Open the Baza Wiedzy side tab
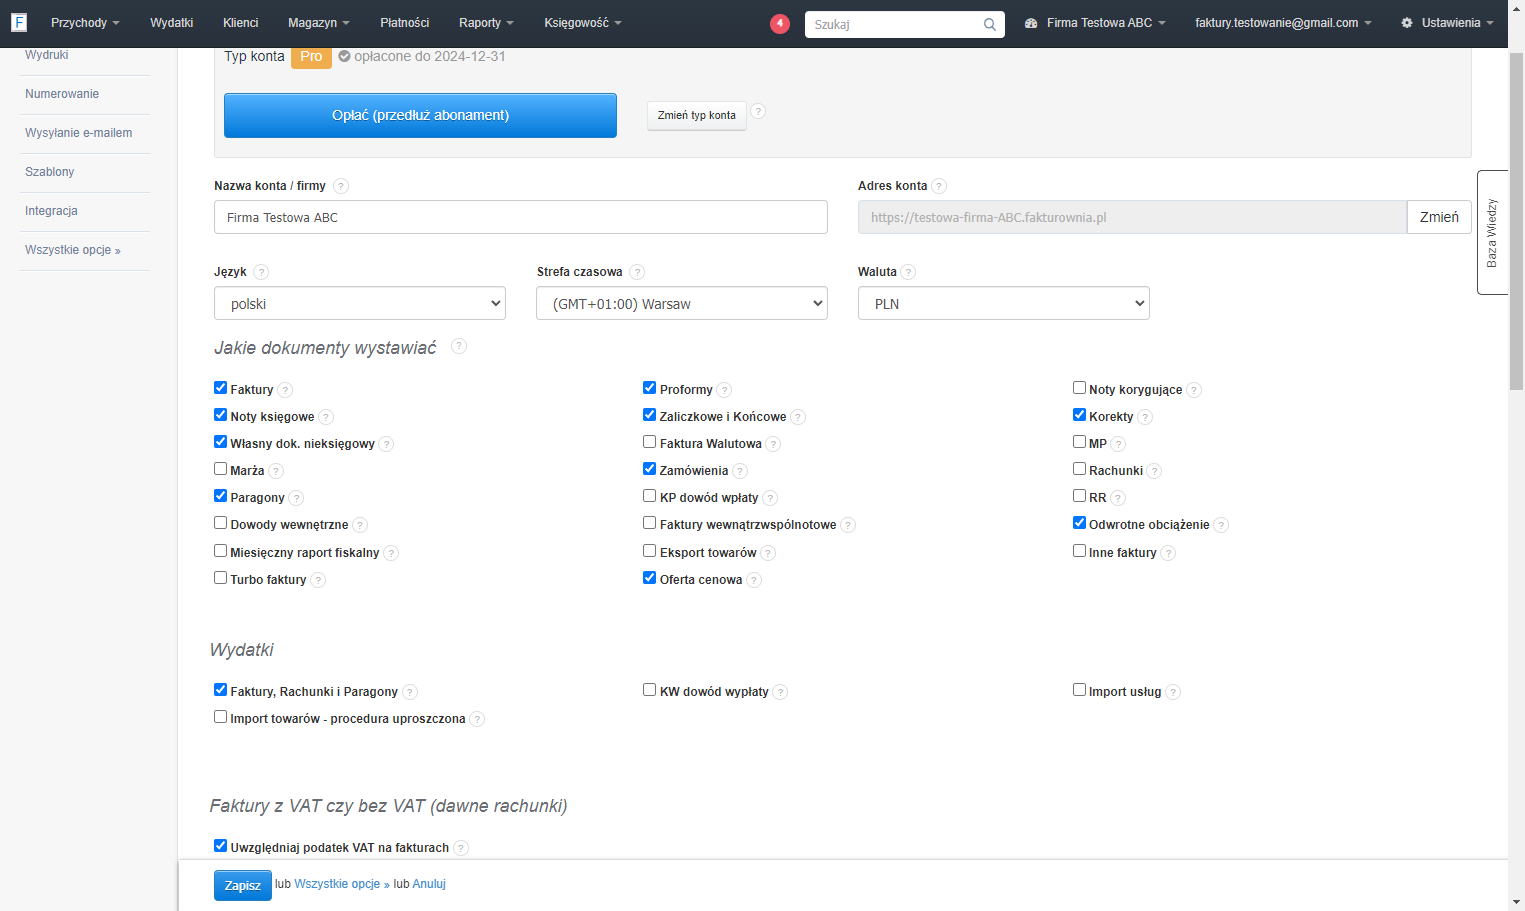This screenshot has height=911, width=1525. (x=1492, y=232)
